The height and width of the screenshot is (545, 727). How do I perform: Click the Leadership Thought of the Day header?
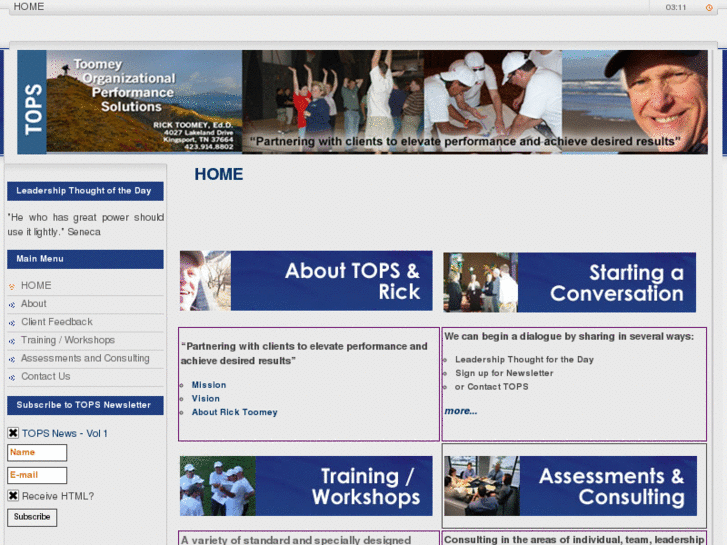(85, 191)
